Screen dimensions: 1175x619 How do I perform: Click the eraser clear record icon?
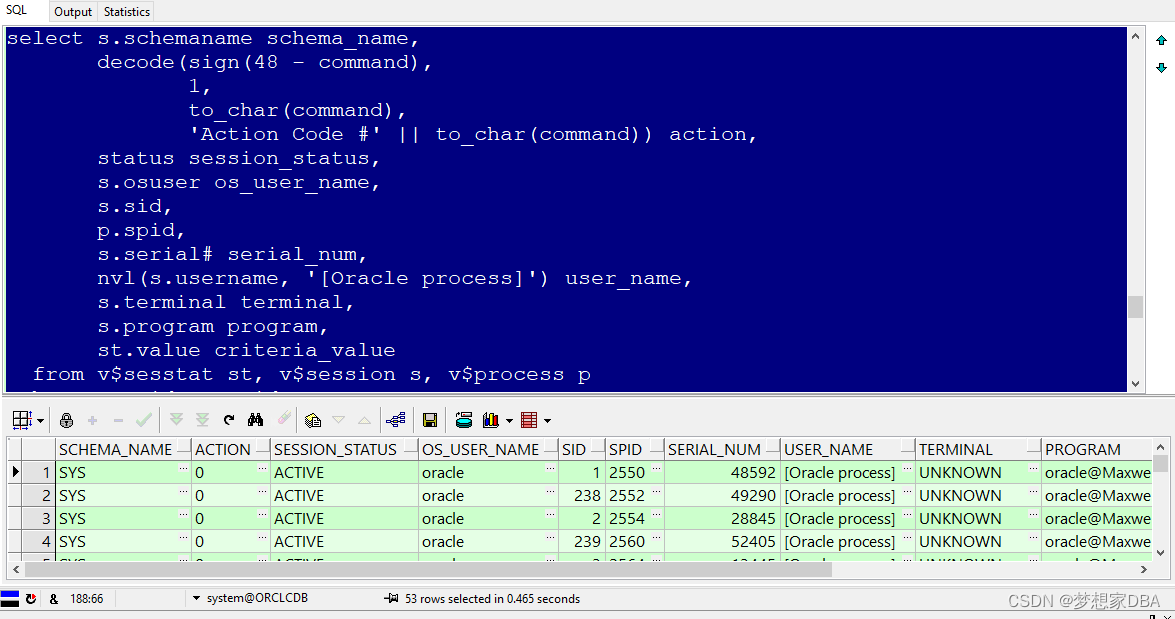(x=284, y=418)
